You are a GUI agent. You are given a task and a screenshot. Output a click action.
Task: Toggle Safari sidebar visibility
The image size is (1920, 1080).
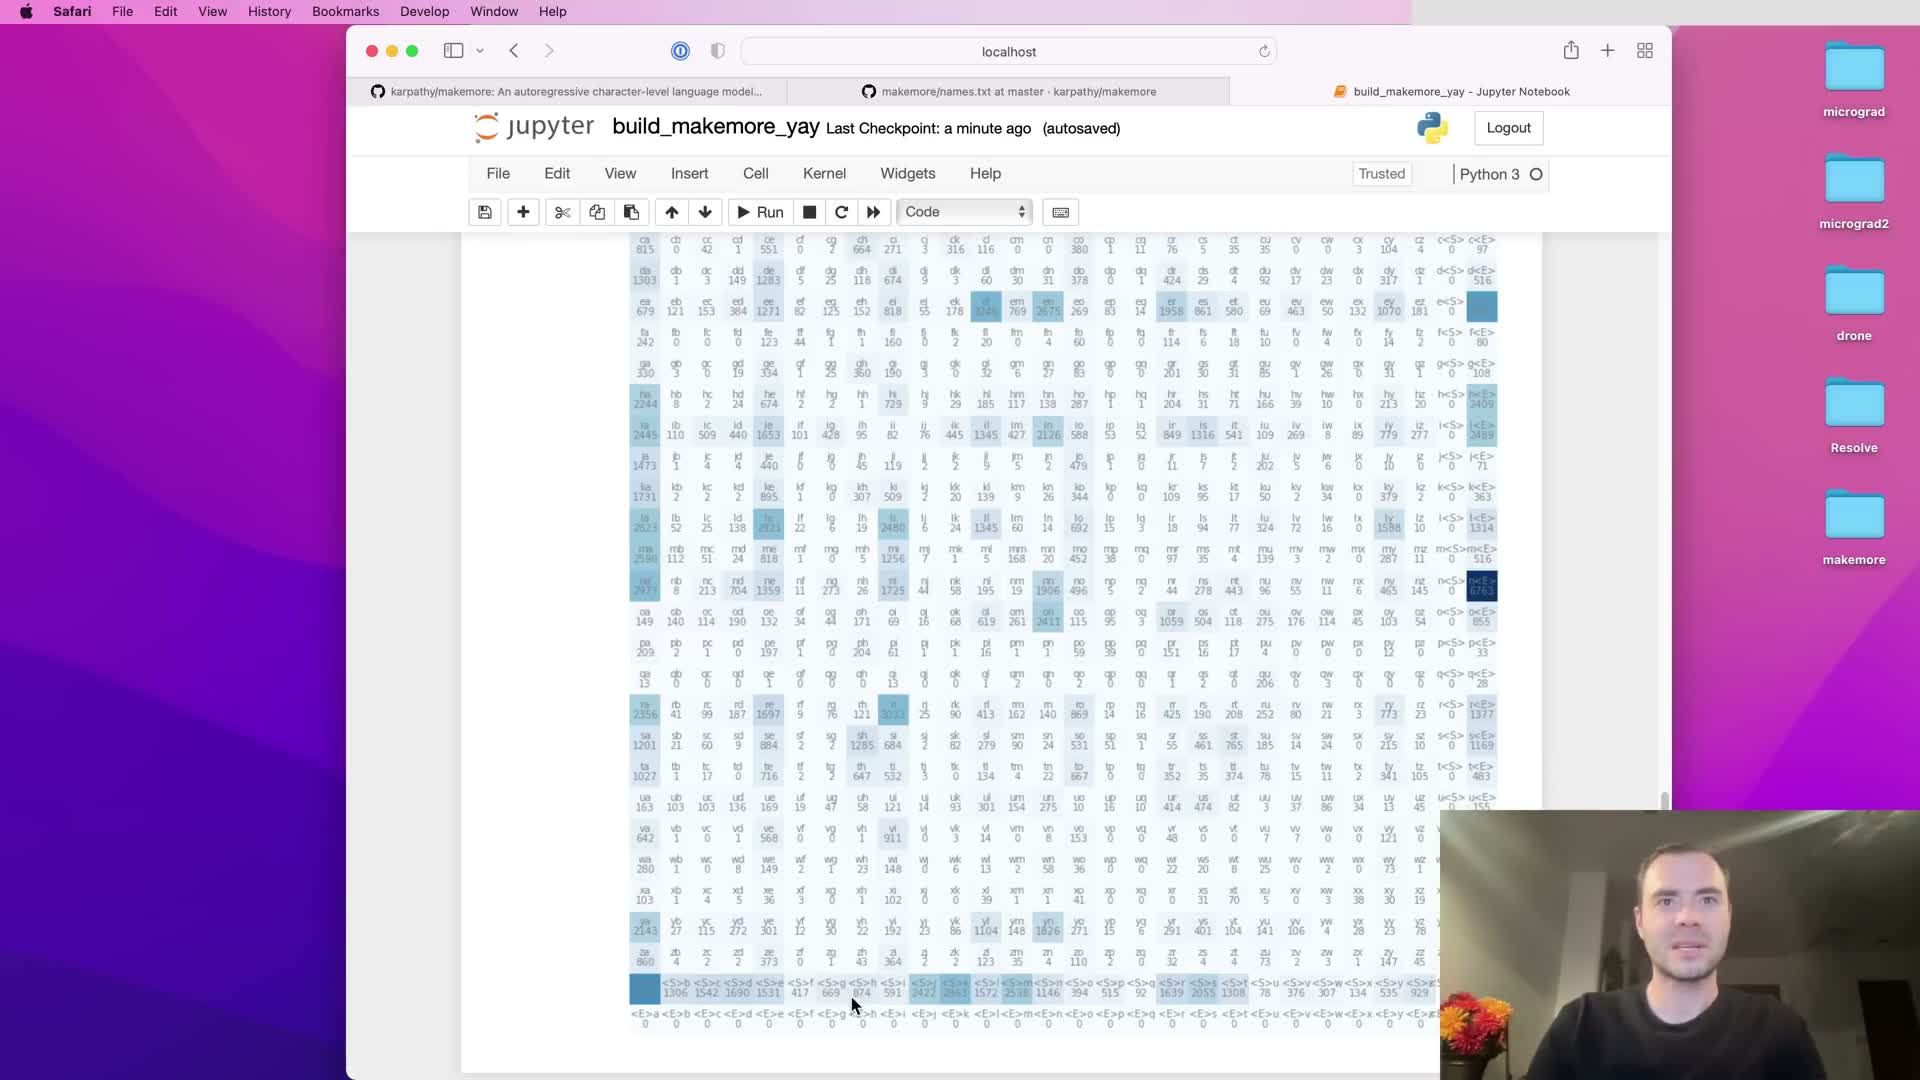point(453,51)
